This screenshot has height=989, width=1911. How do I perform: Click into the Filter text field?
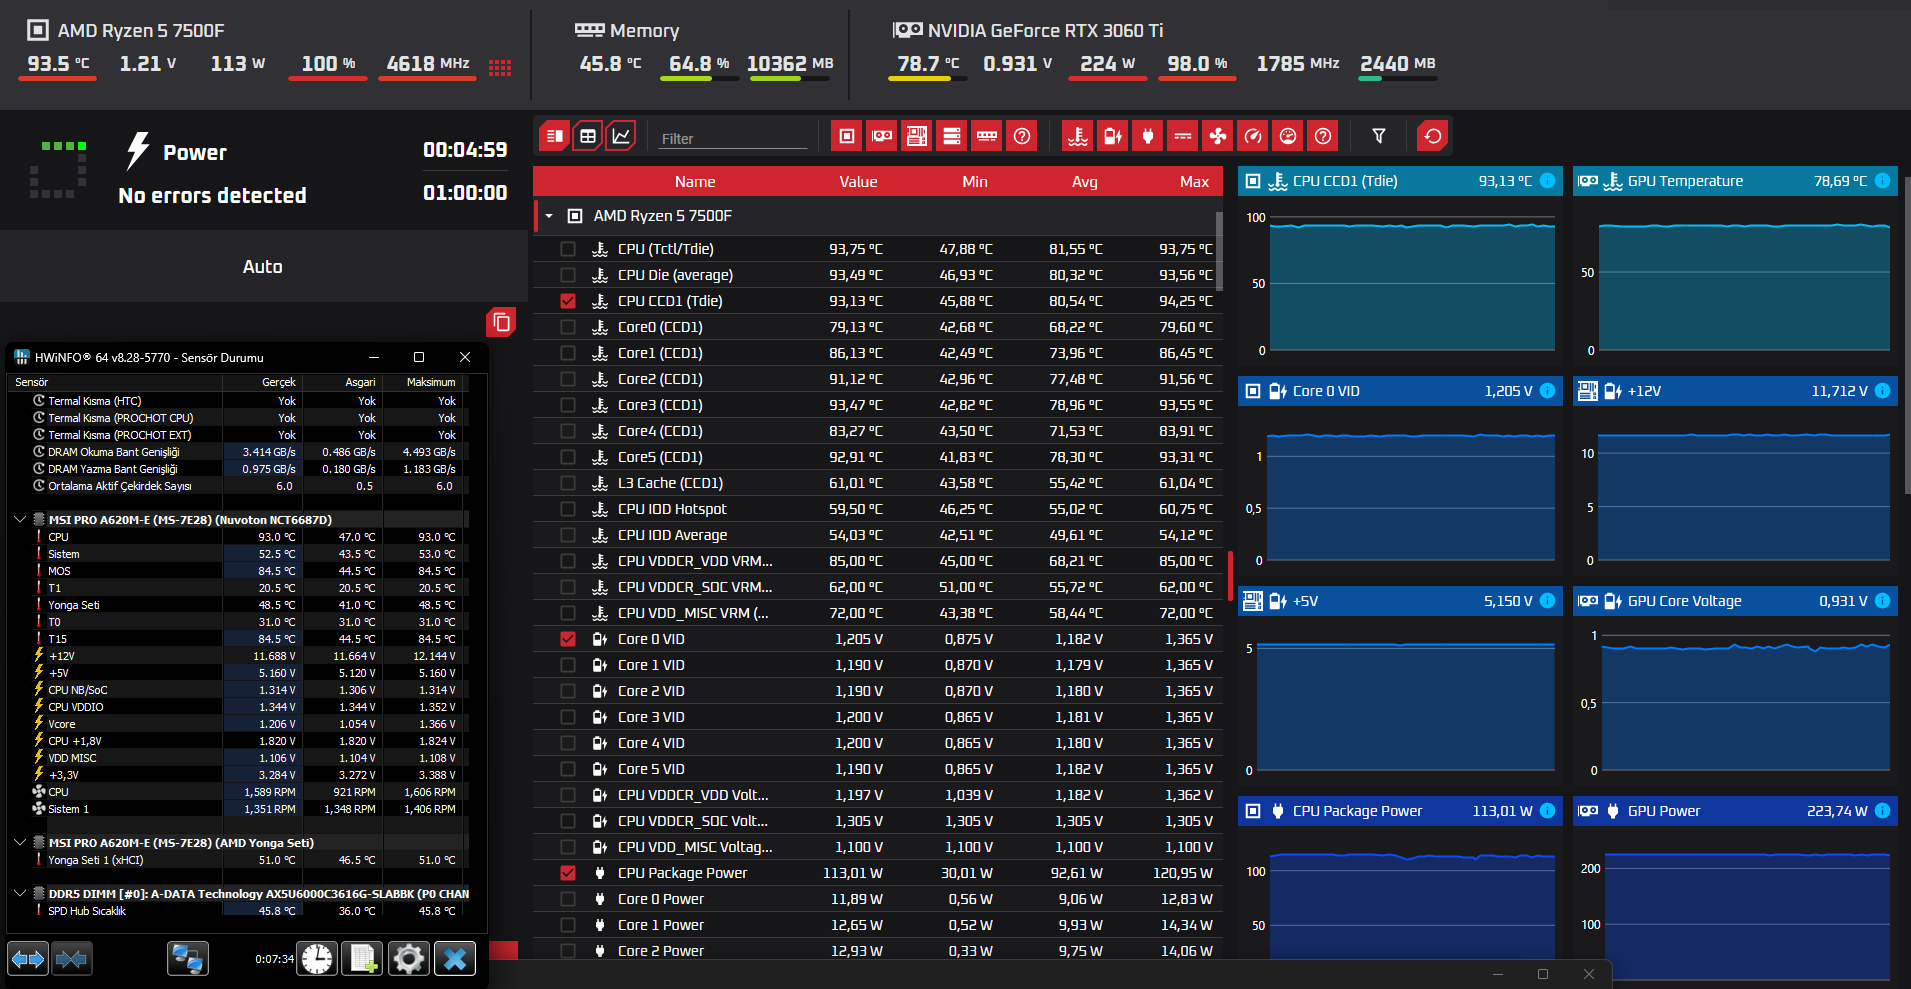click(x=733, y=138)
